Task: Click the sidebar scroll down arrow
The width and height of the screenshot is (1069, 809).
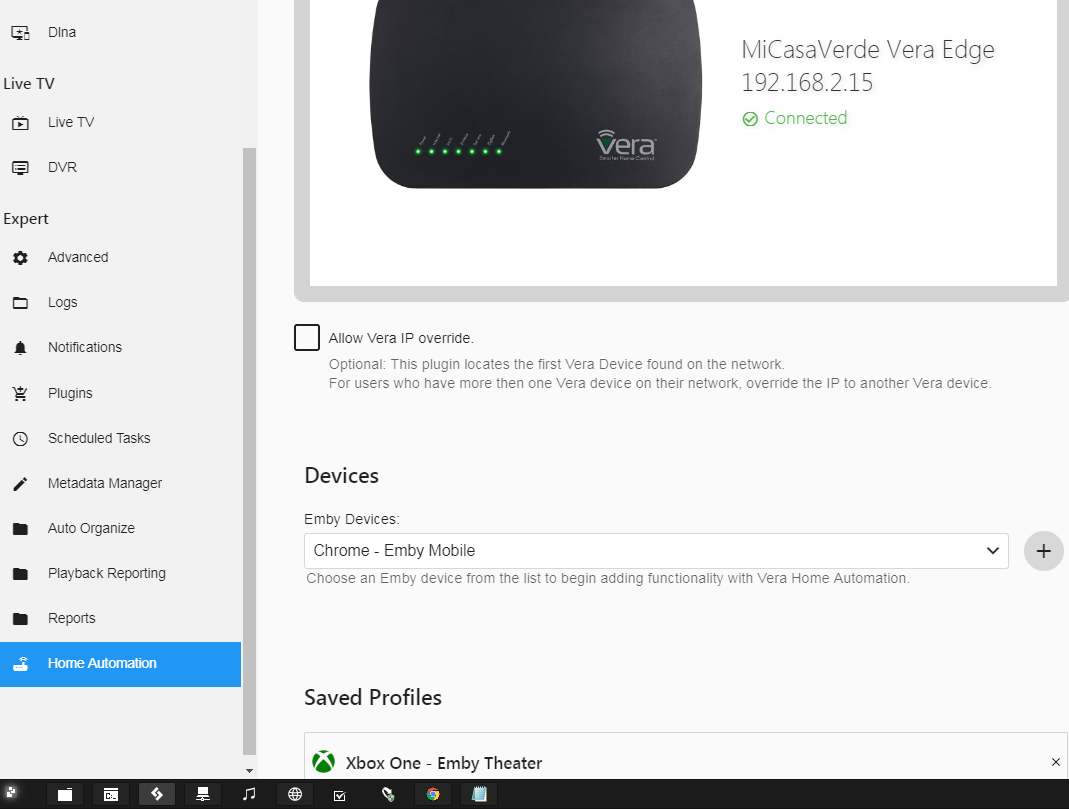Action: point(249,771)
